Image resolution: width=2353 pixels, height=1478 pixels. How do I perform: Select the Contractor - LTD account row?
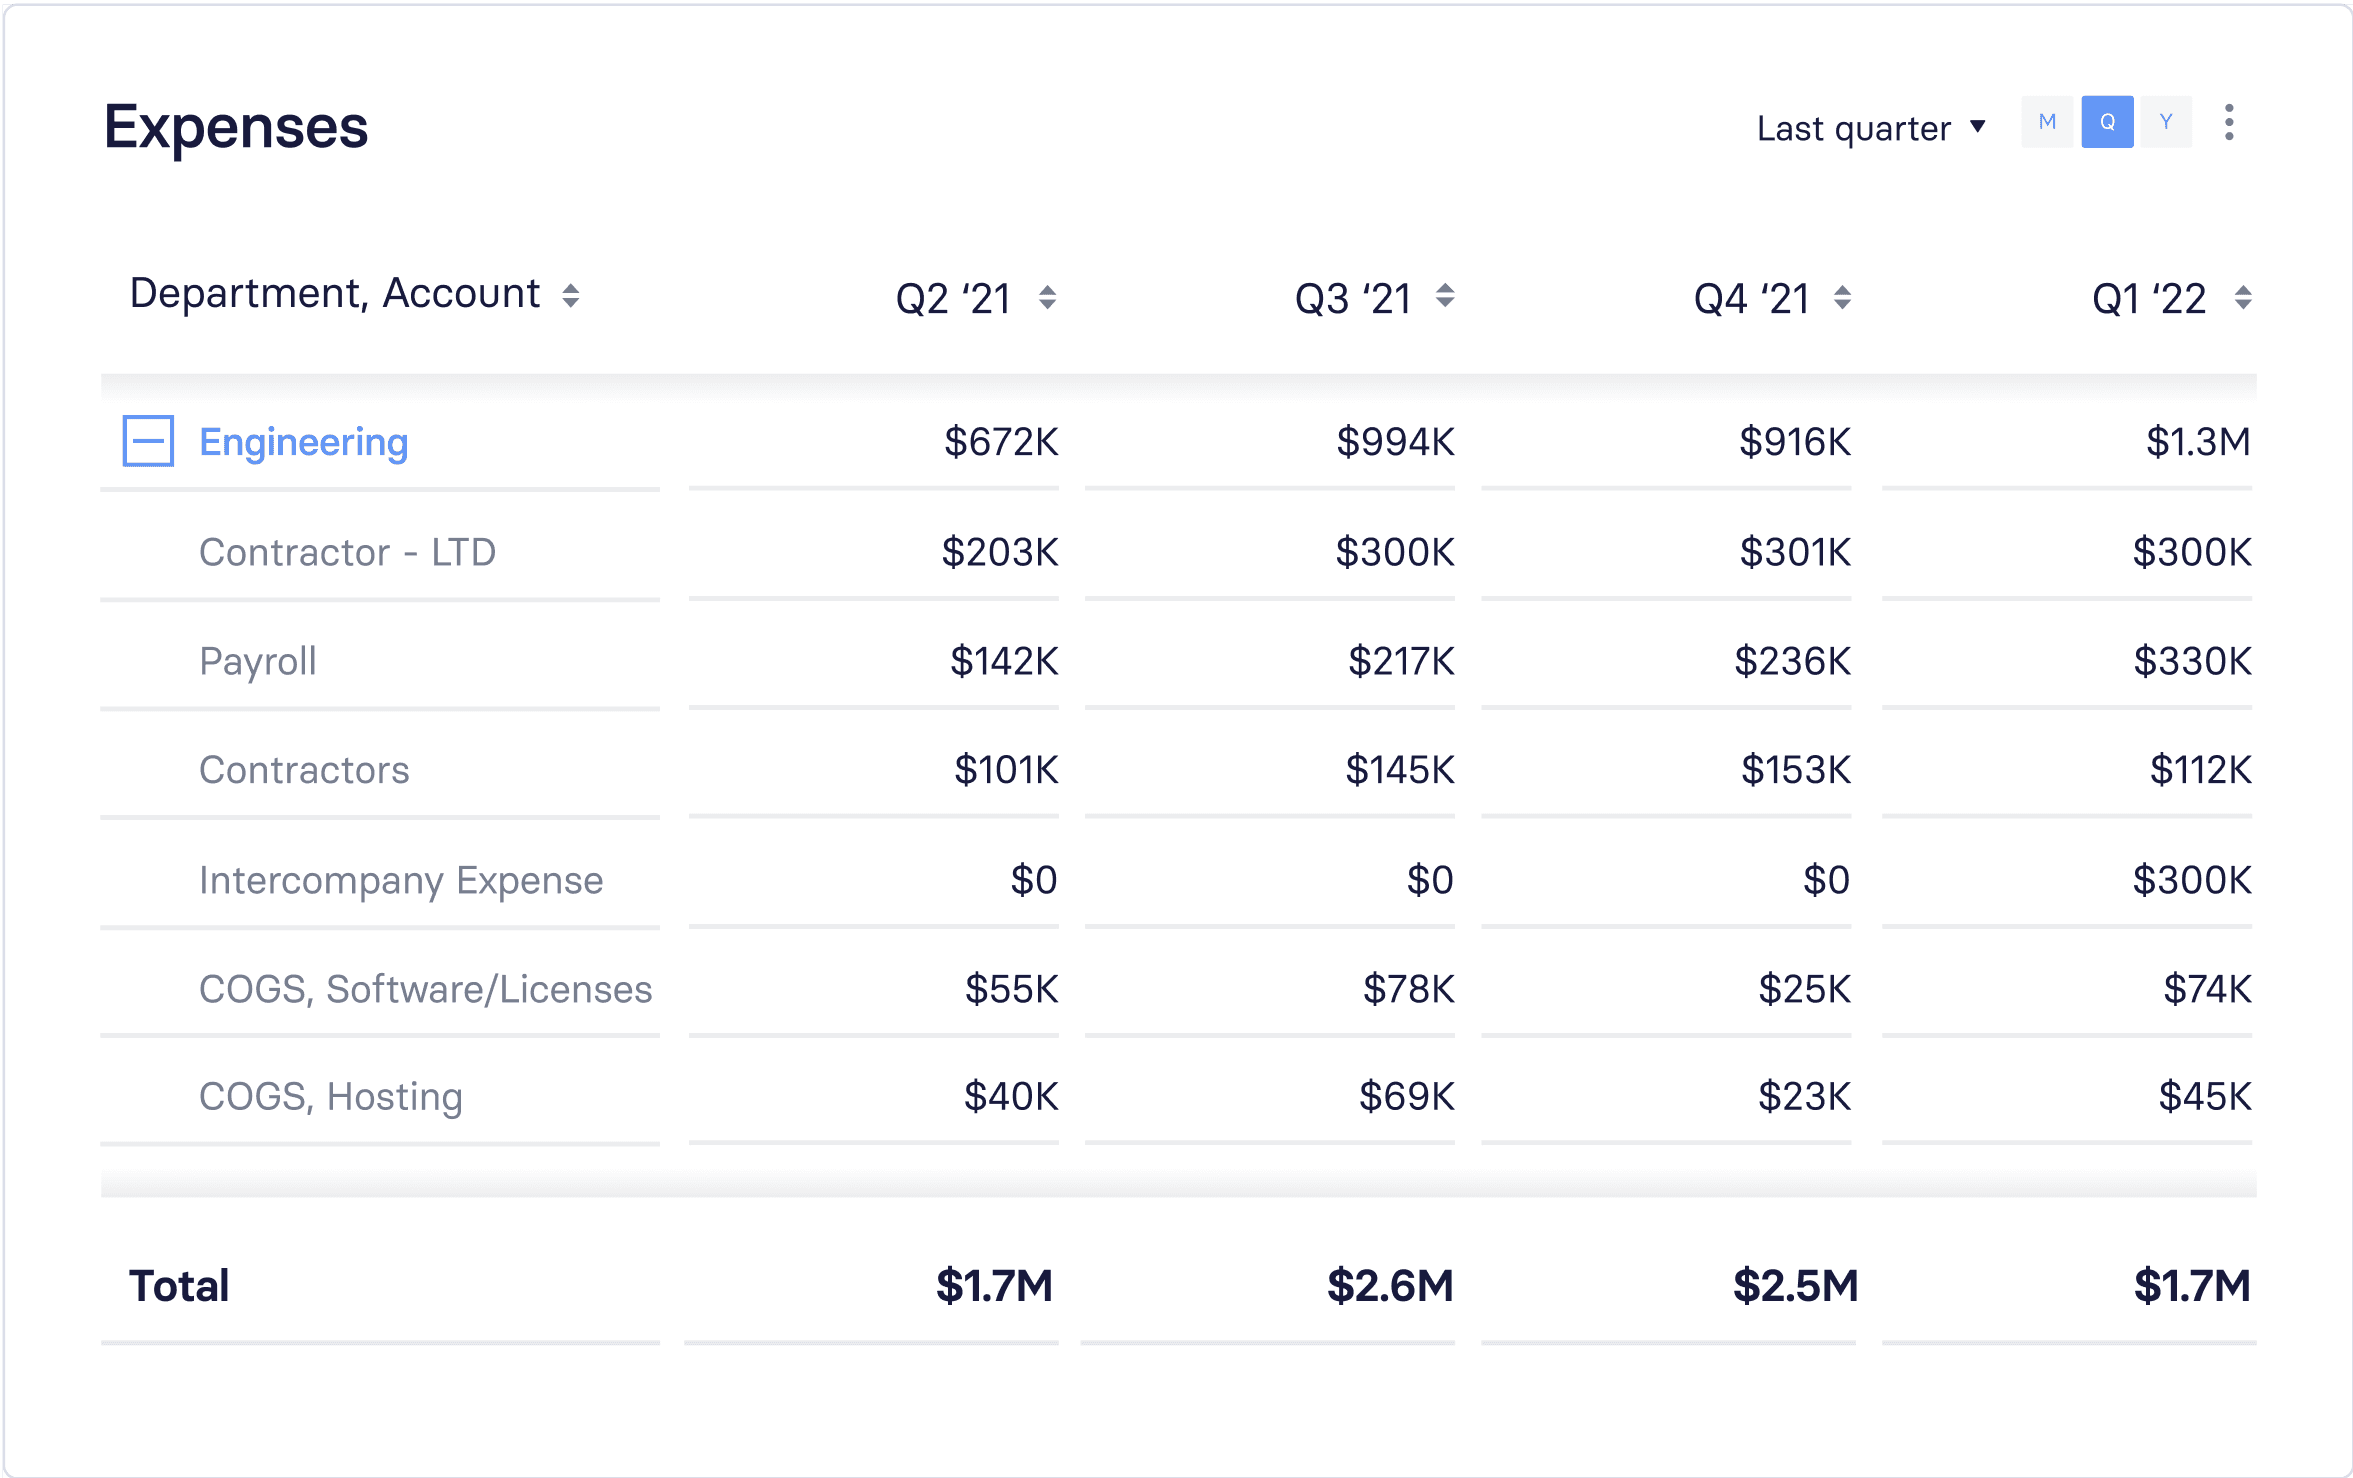pyautogui.click(x=1178, y=552)
